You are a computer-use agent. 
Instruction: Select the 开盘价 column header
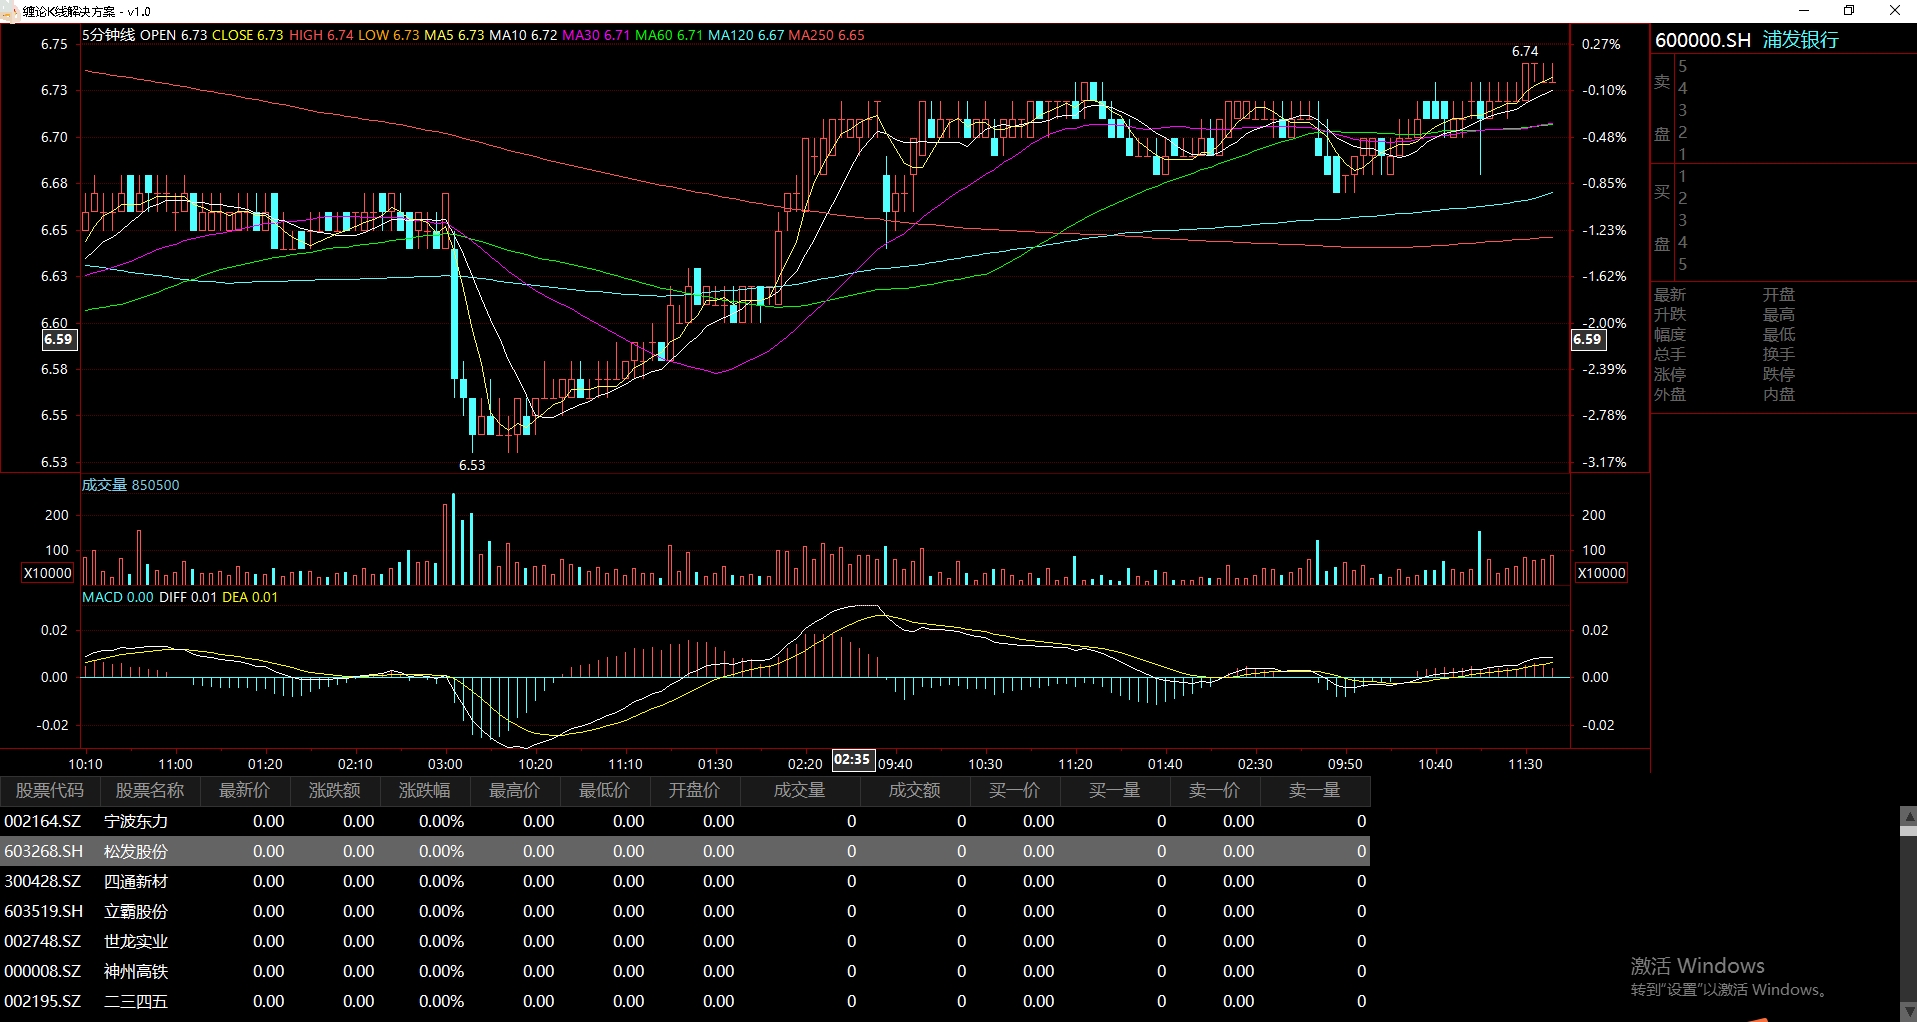click(x=695, y=791)
